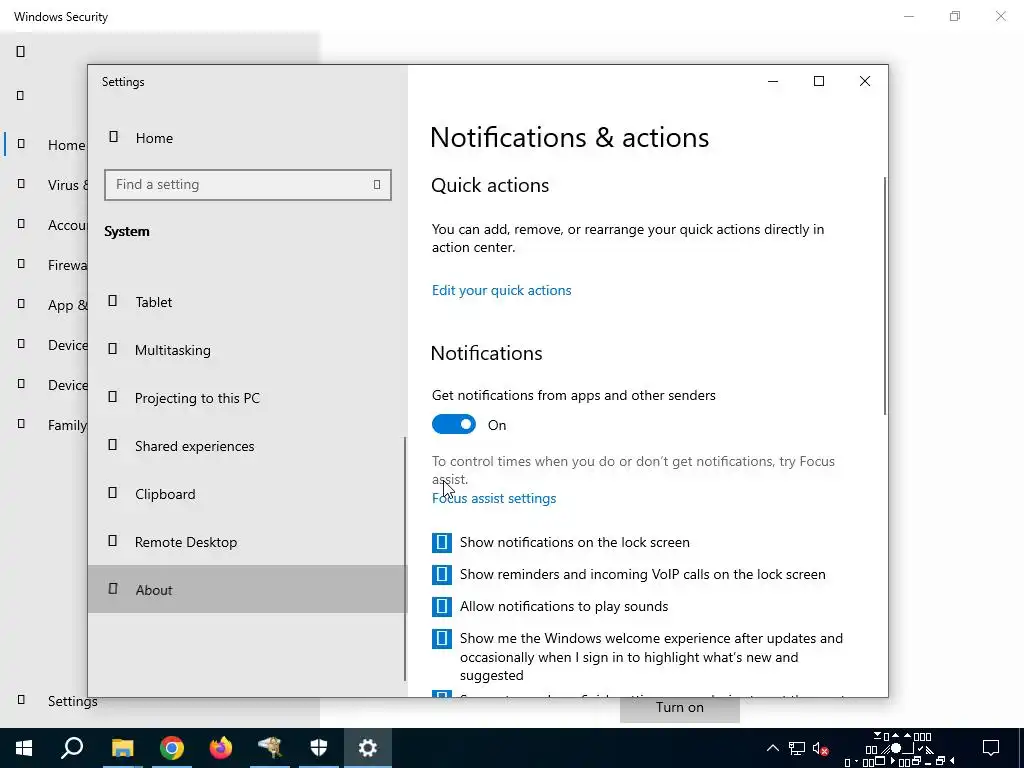Click the Shared experiences icon

[x=112, y=445]
